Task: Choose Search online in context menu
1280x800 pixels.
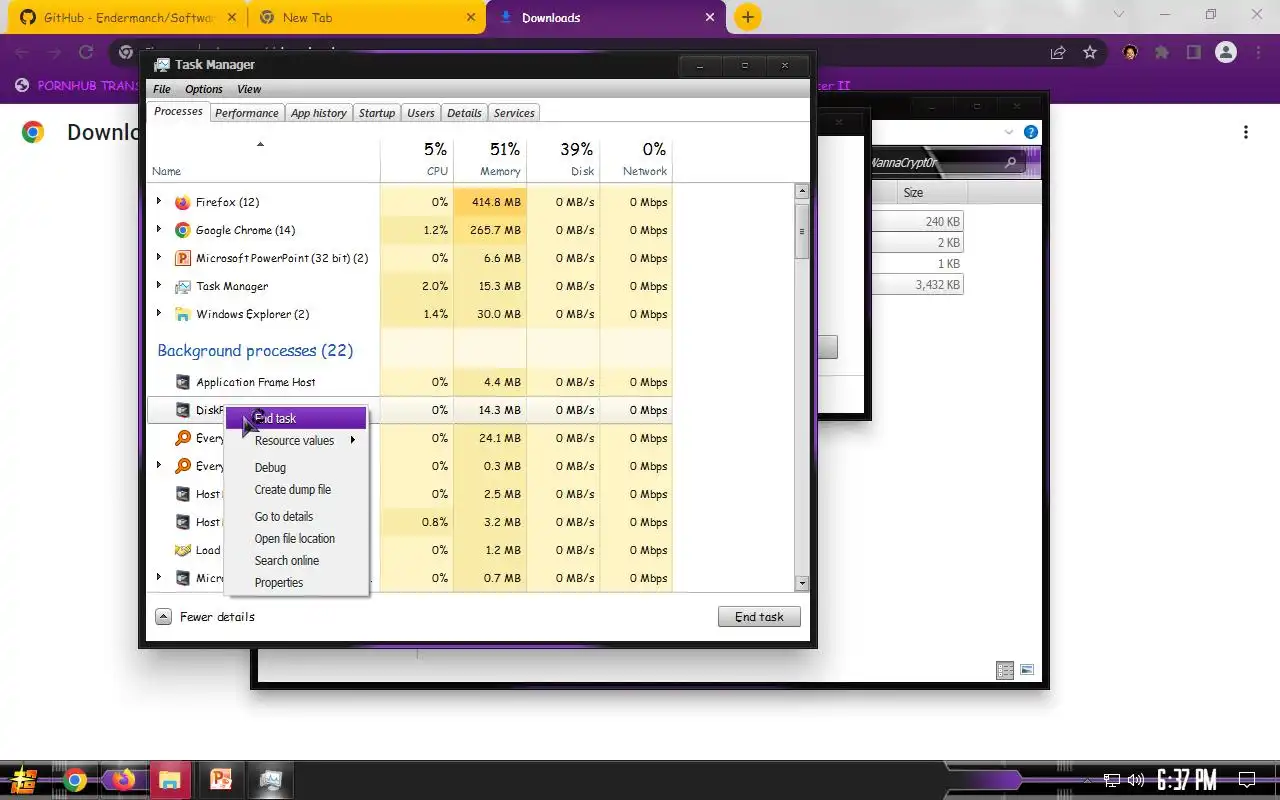Action: pos(296,560)
